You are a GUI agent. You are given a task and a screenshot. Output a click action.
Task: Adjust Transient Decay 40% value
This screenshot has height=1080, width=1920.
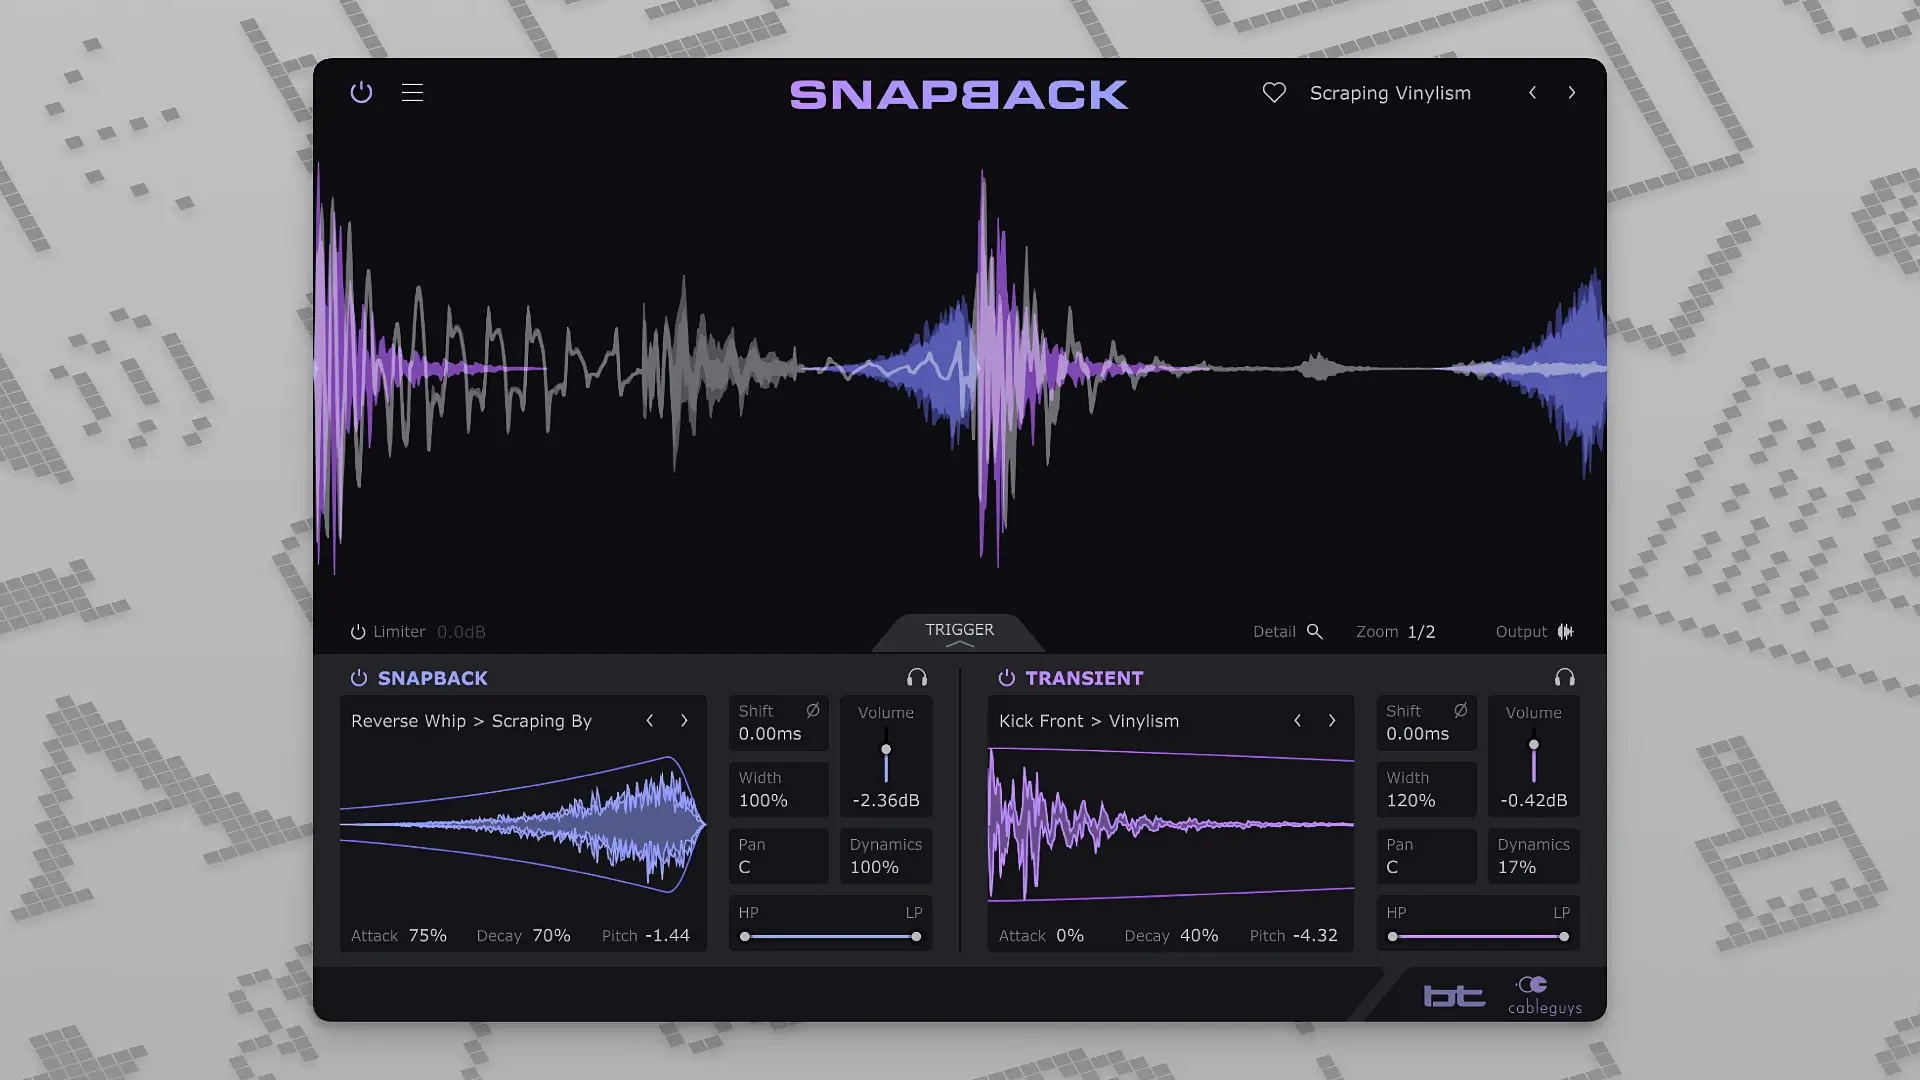pos(1199,936)
